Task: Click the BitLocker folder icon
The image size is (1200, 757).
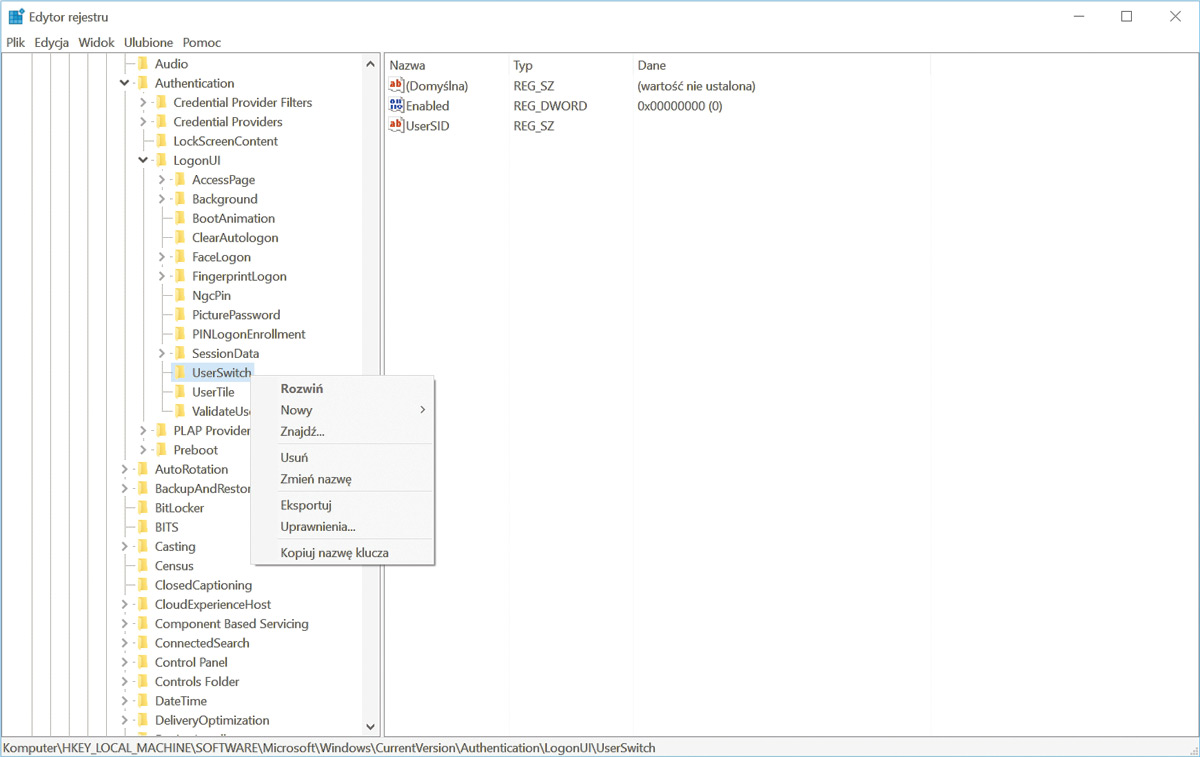Action: click(x=142, y=508)
